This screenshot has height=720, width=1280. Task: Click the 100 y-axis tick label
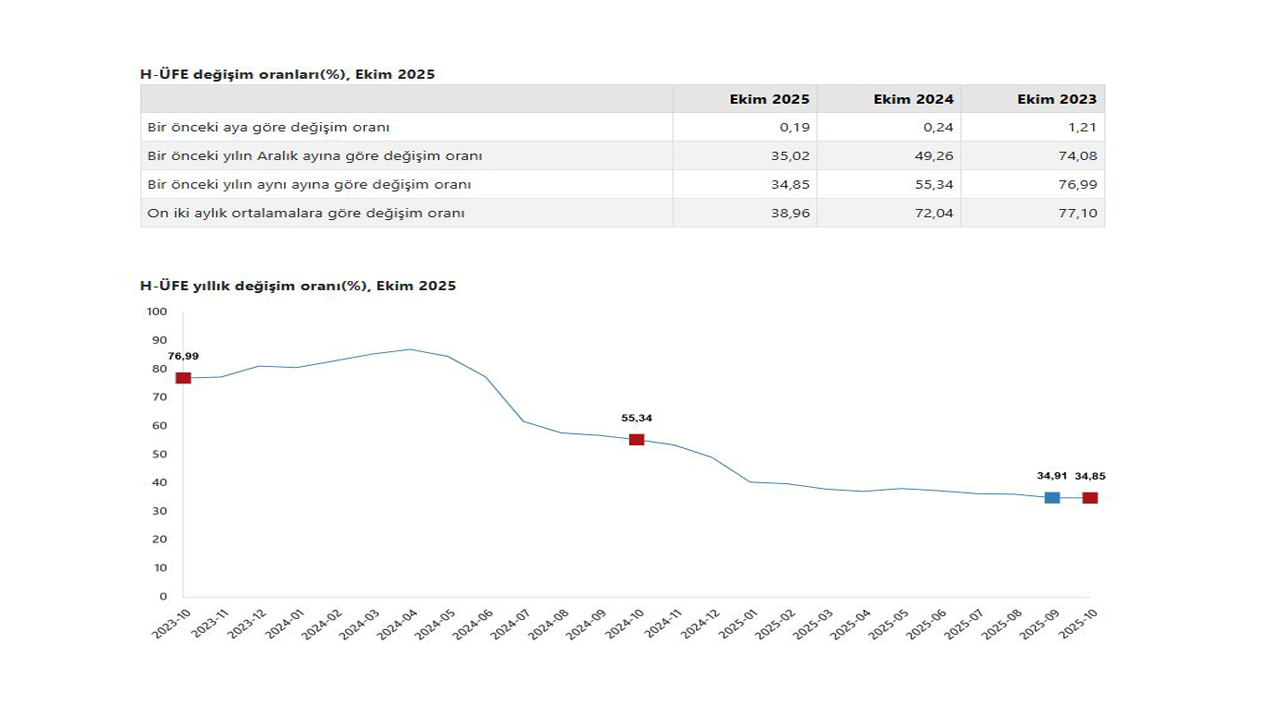(156, 312)
